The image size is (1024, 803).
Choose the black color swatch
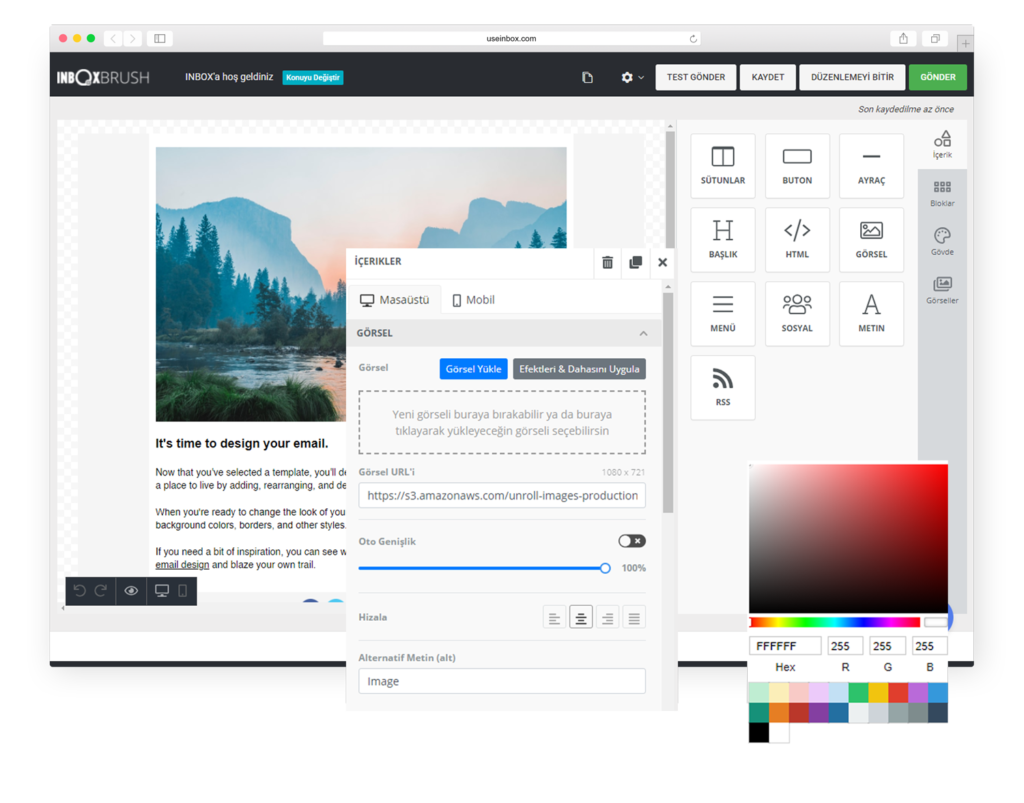(757, 733)
